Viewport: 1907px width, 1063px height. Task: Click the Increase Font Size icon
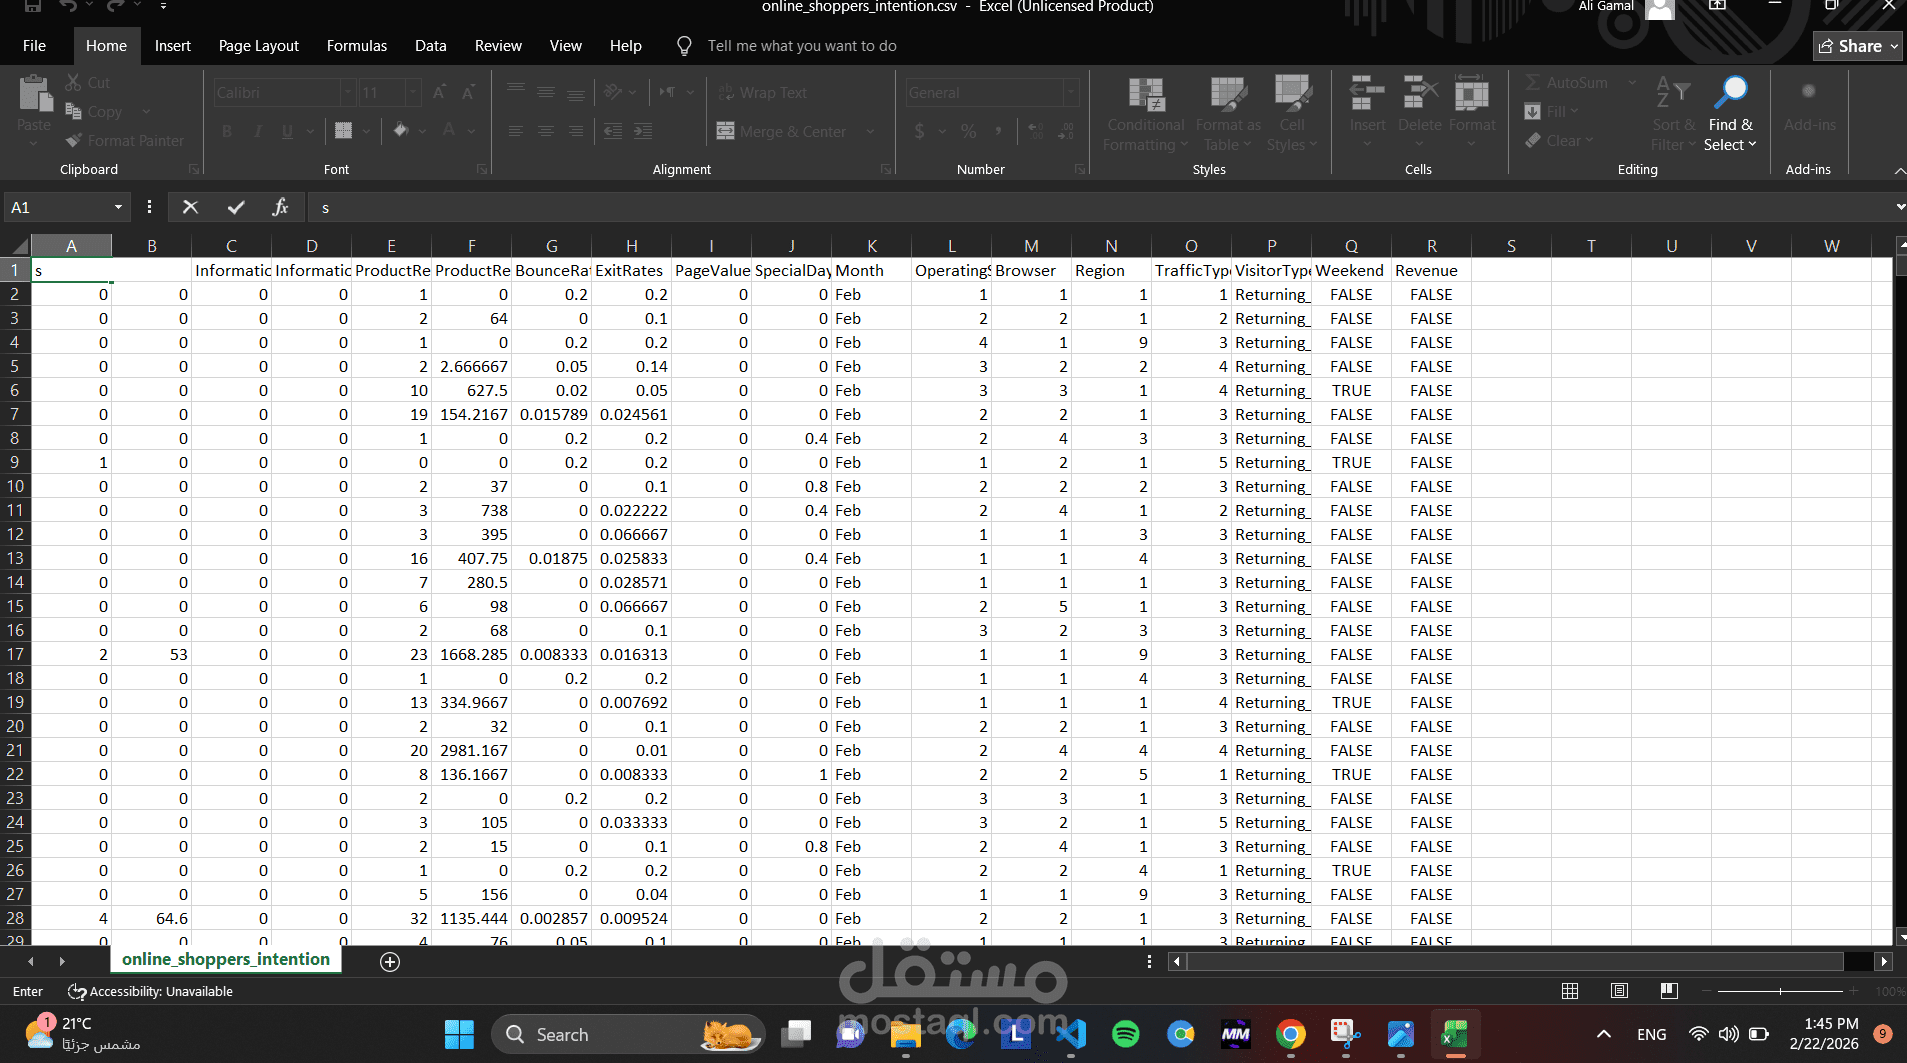click(440, 93)
